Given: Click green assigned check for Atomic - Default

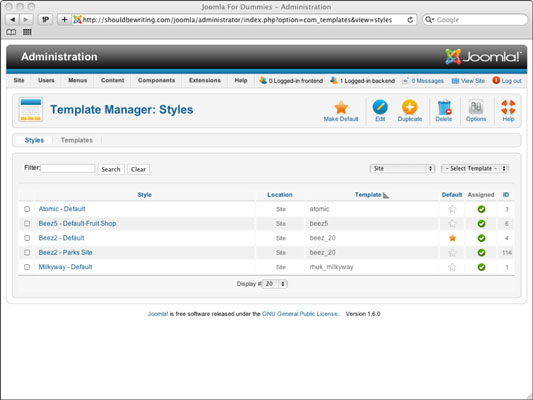Looking at the screenshot, I should [481, 209].
